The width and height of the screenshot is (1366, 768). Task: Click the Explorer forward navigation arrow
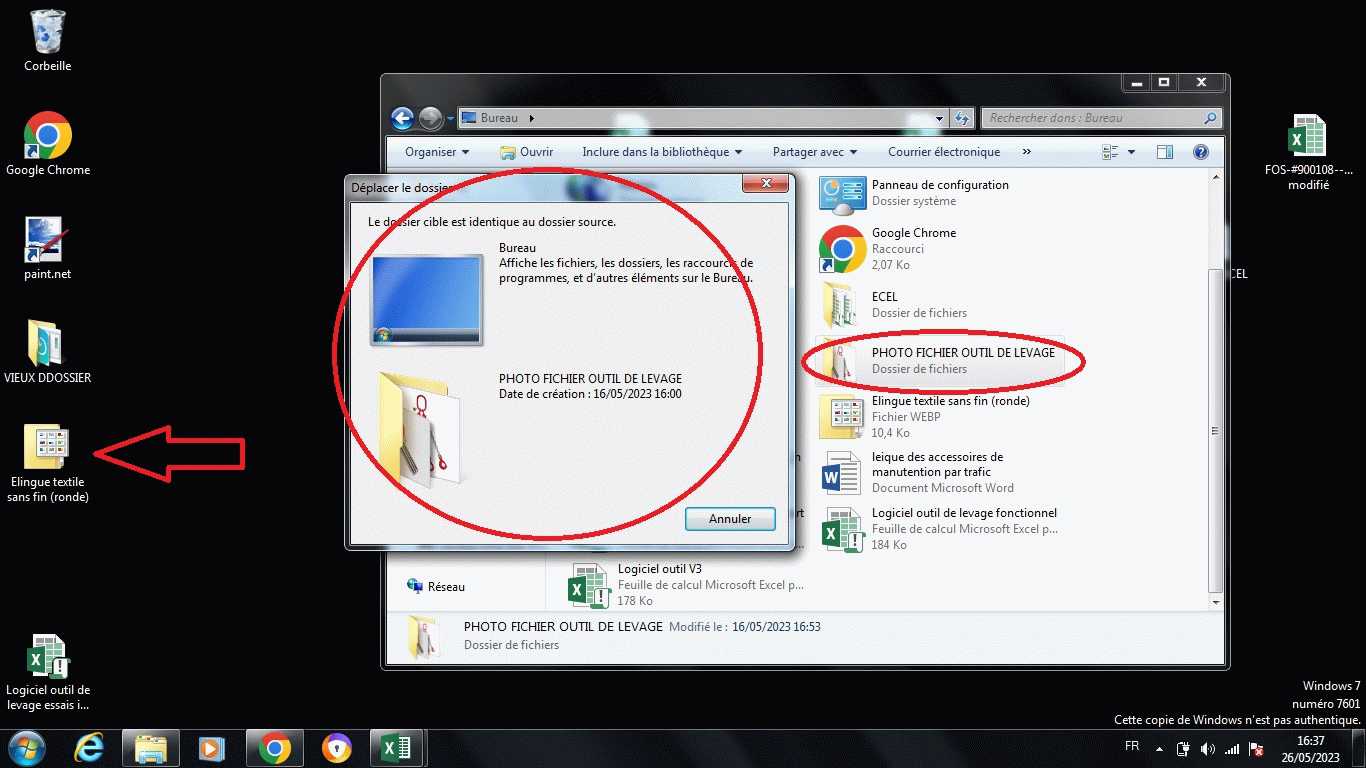[x=430, y=118]
